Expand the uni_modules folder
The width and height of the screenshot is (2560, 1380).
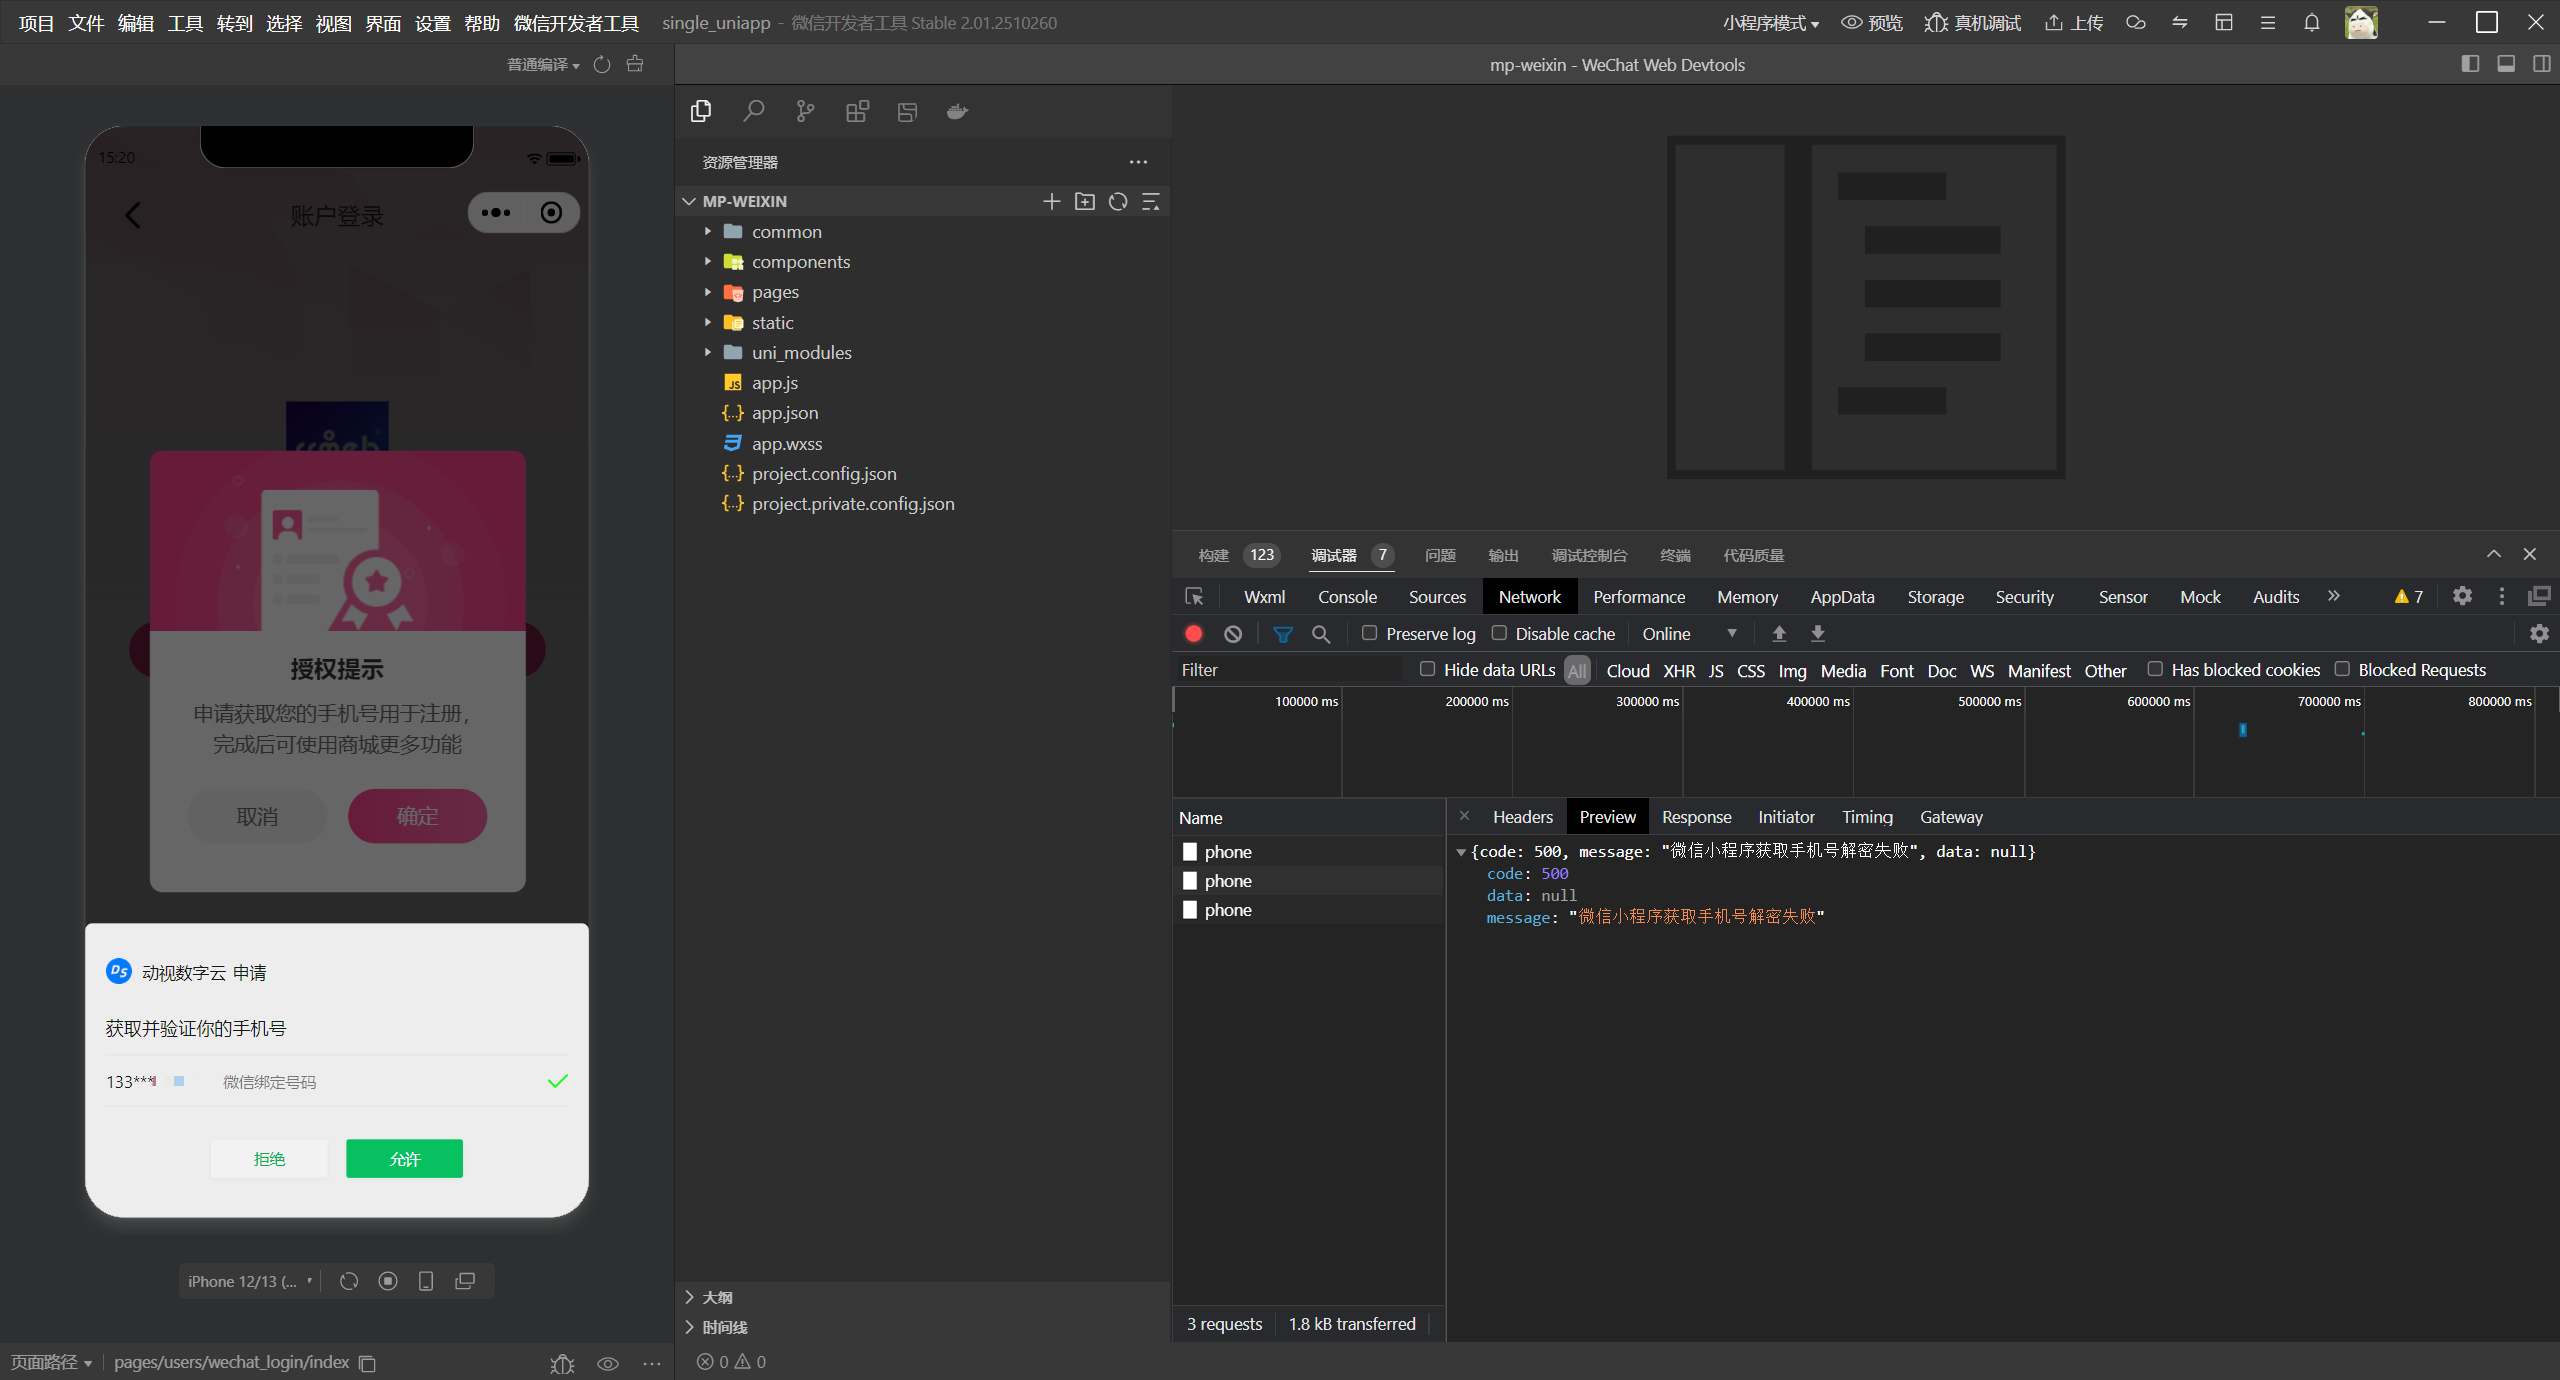[708, 353]
